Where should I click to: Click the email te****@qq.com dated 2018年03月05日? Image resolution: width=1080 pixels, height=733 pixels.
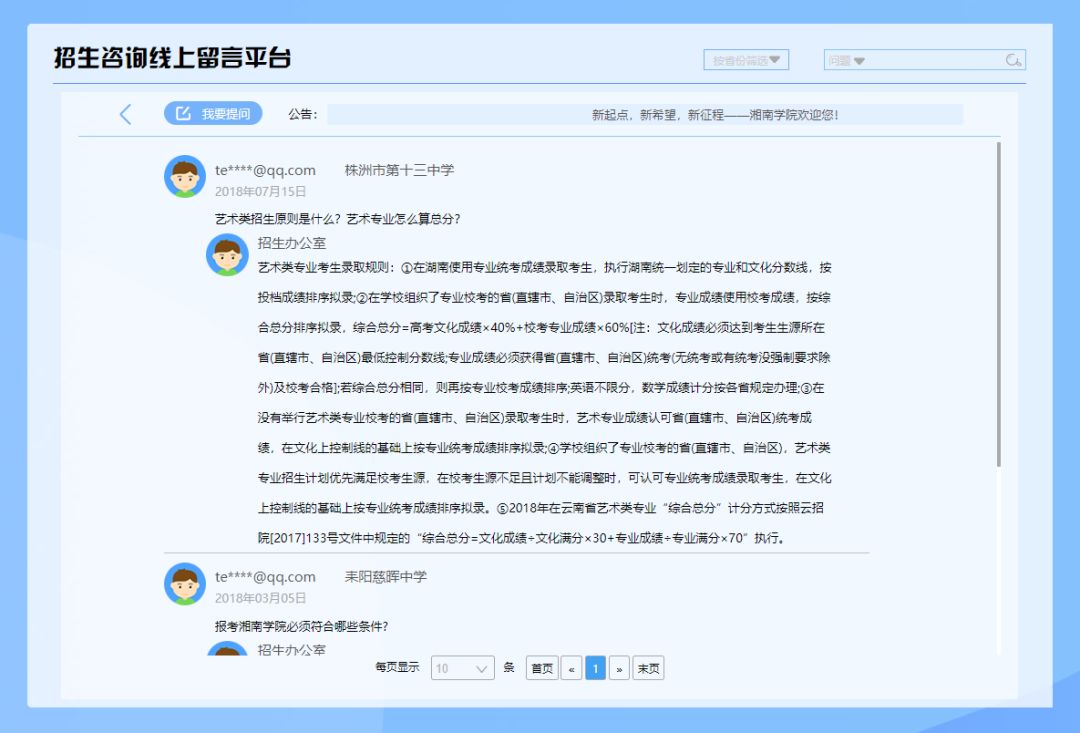[265, 577]
